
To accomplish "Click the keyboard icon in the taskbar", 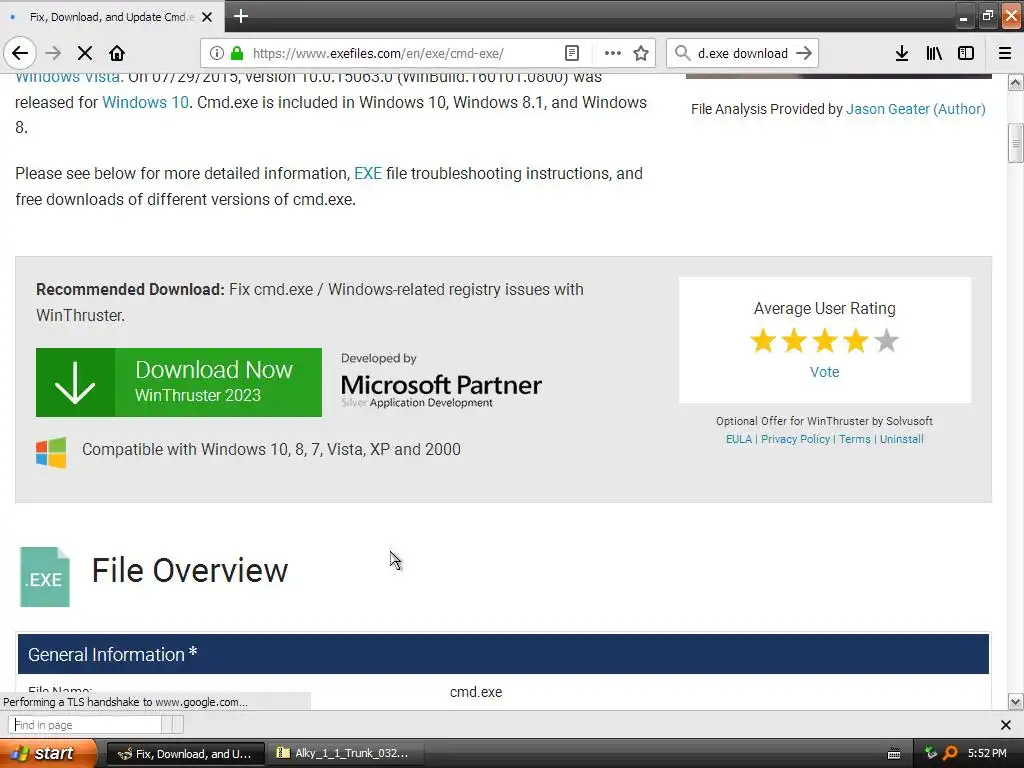I will tap(893, 754).
